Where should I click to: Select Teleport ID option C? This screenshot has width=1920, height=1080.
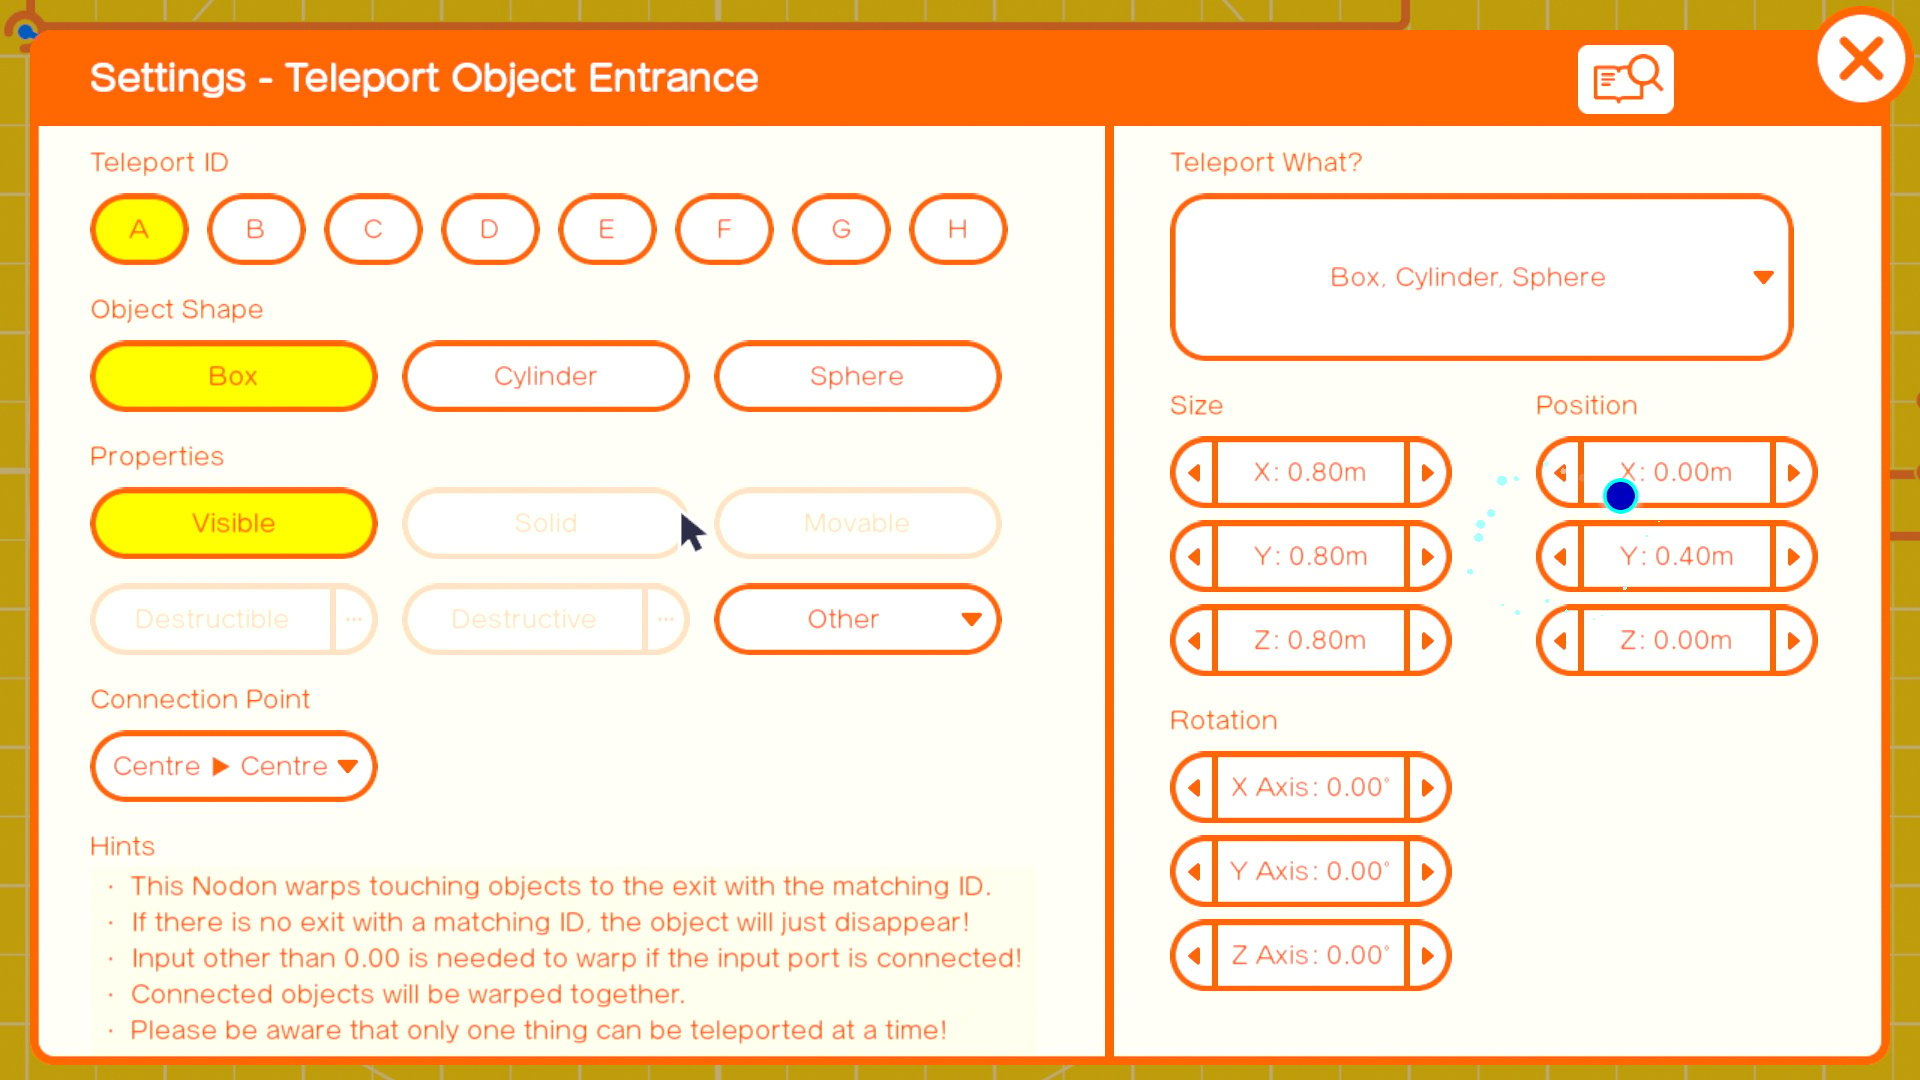coord(372,228)
